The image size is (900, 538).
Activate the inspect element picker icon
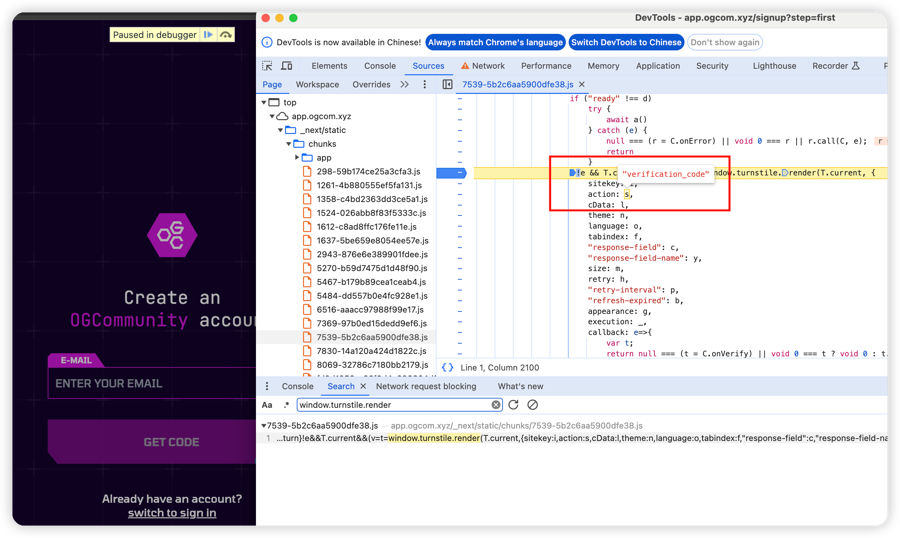tap(267, 66)
